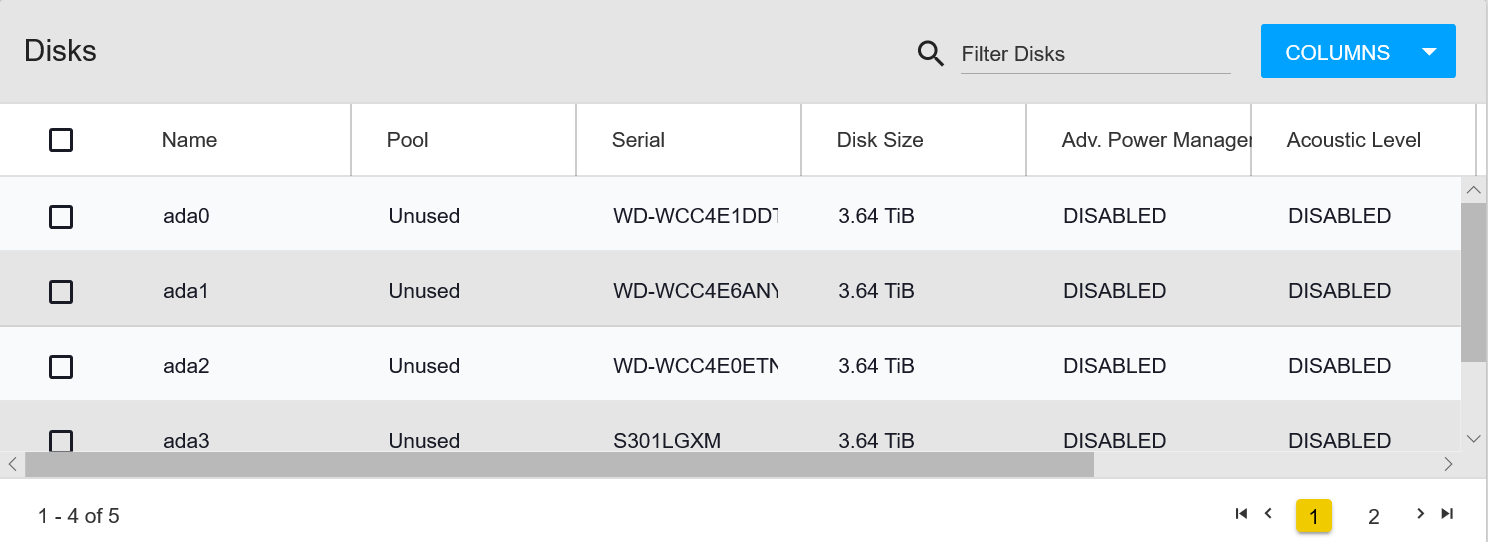Sort by the Name column header
The width and height of the screenshot is (1488, 542).
(189, 140)
